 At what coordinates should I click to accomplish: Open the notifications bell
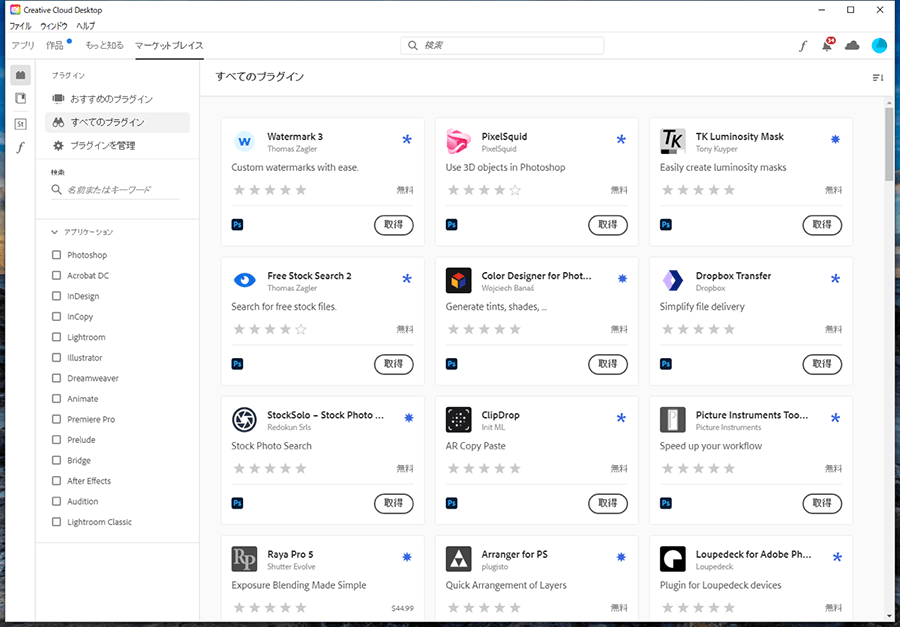(827, 45)
